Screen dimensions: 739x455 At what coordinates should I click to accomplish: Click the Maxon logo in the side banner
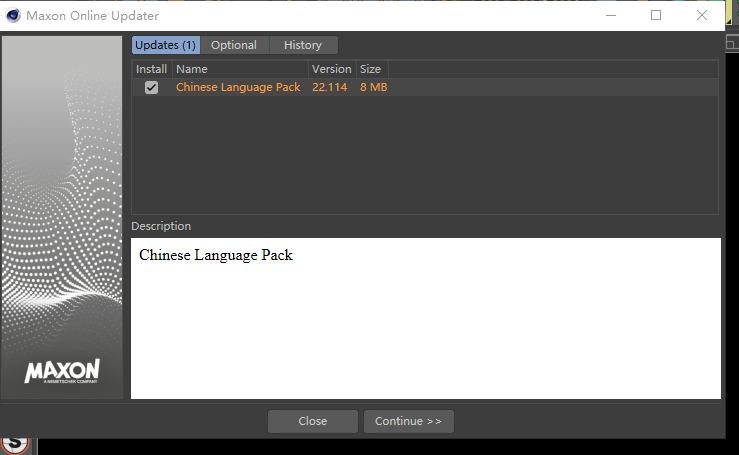[62, 374]
